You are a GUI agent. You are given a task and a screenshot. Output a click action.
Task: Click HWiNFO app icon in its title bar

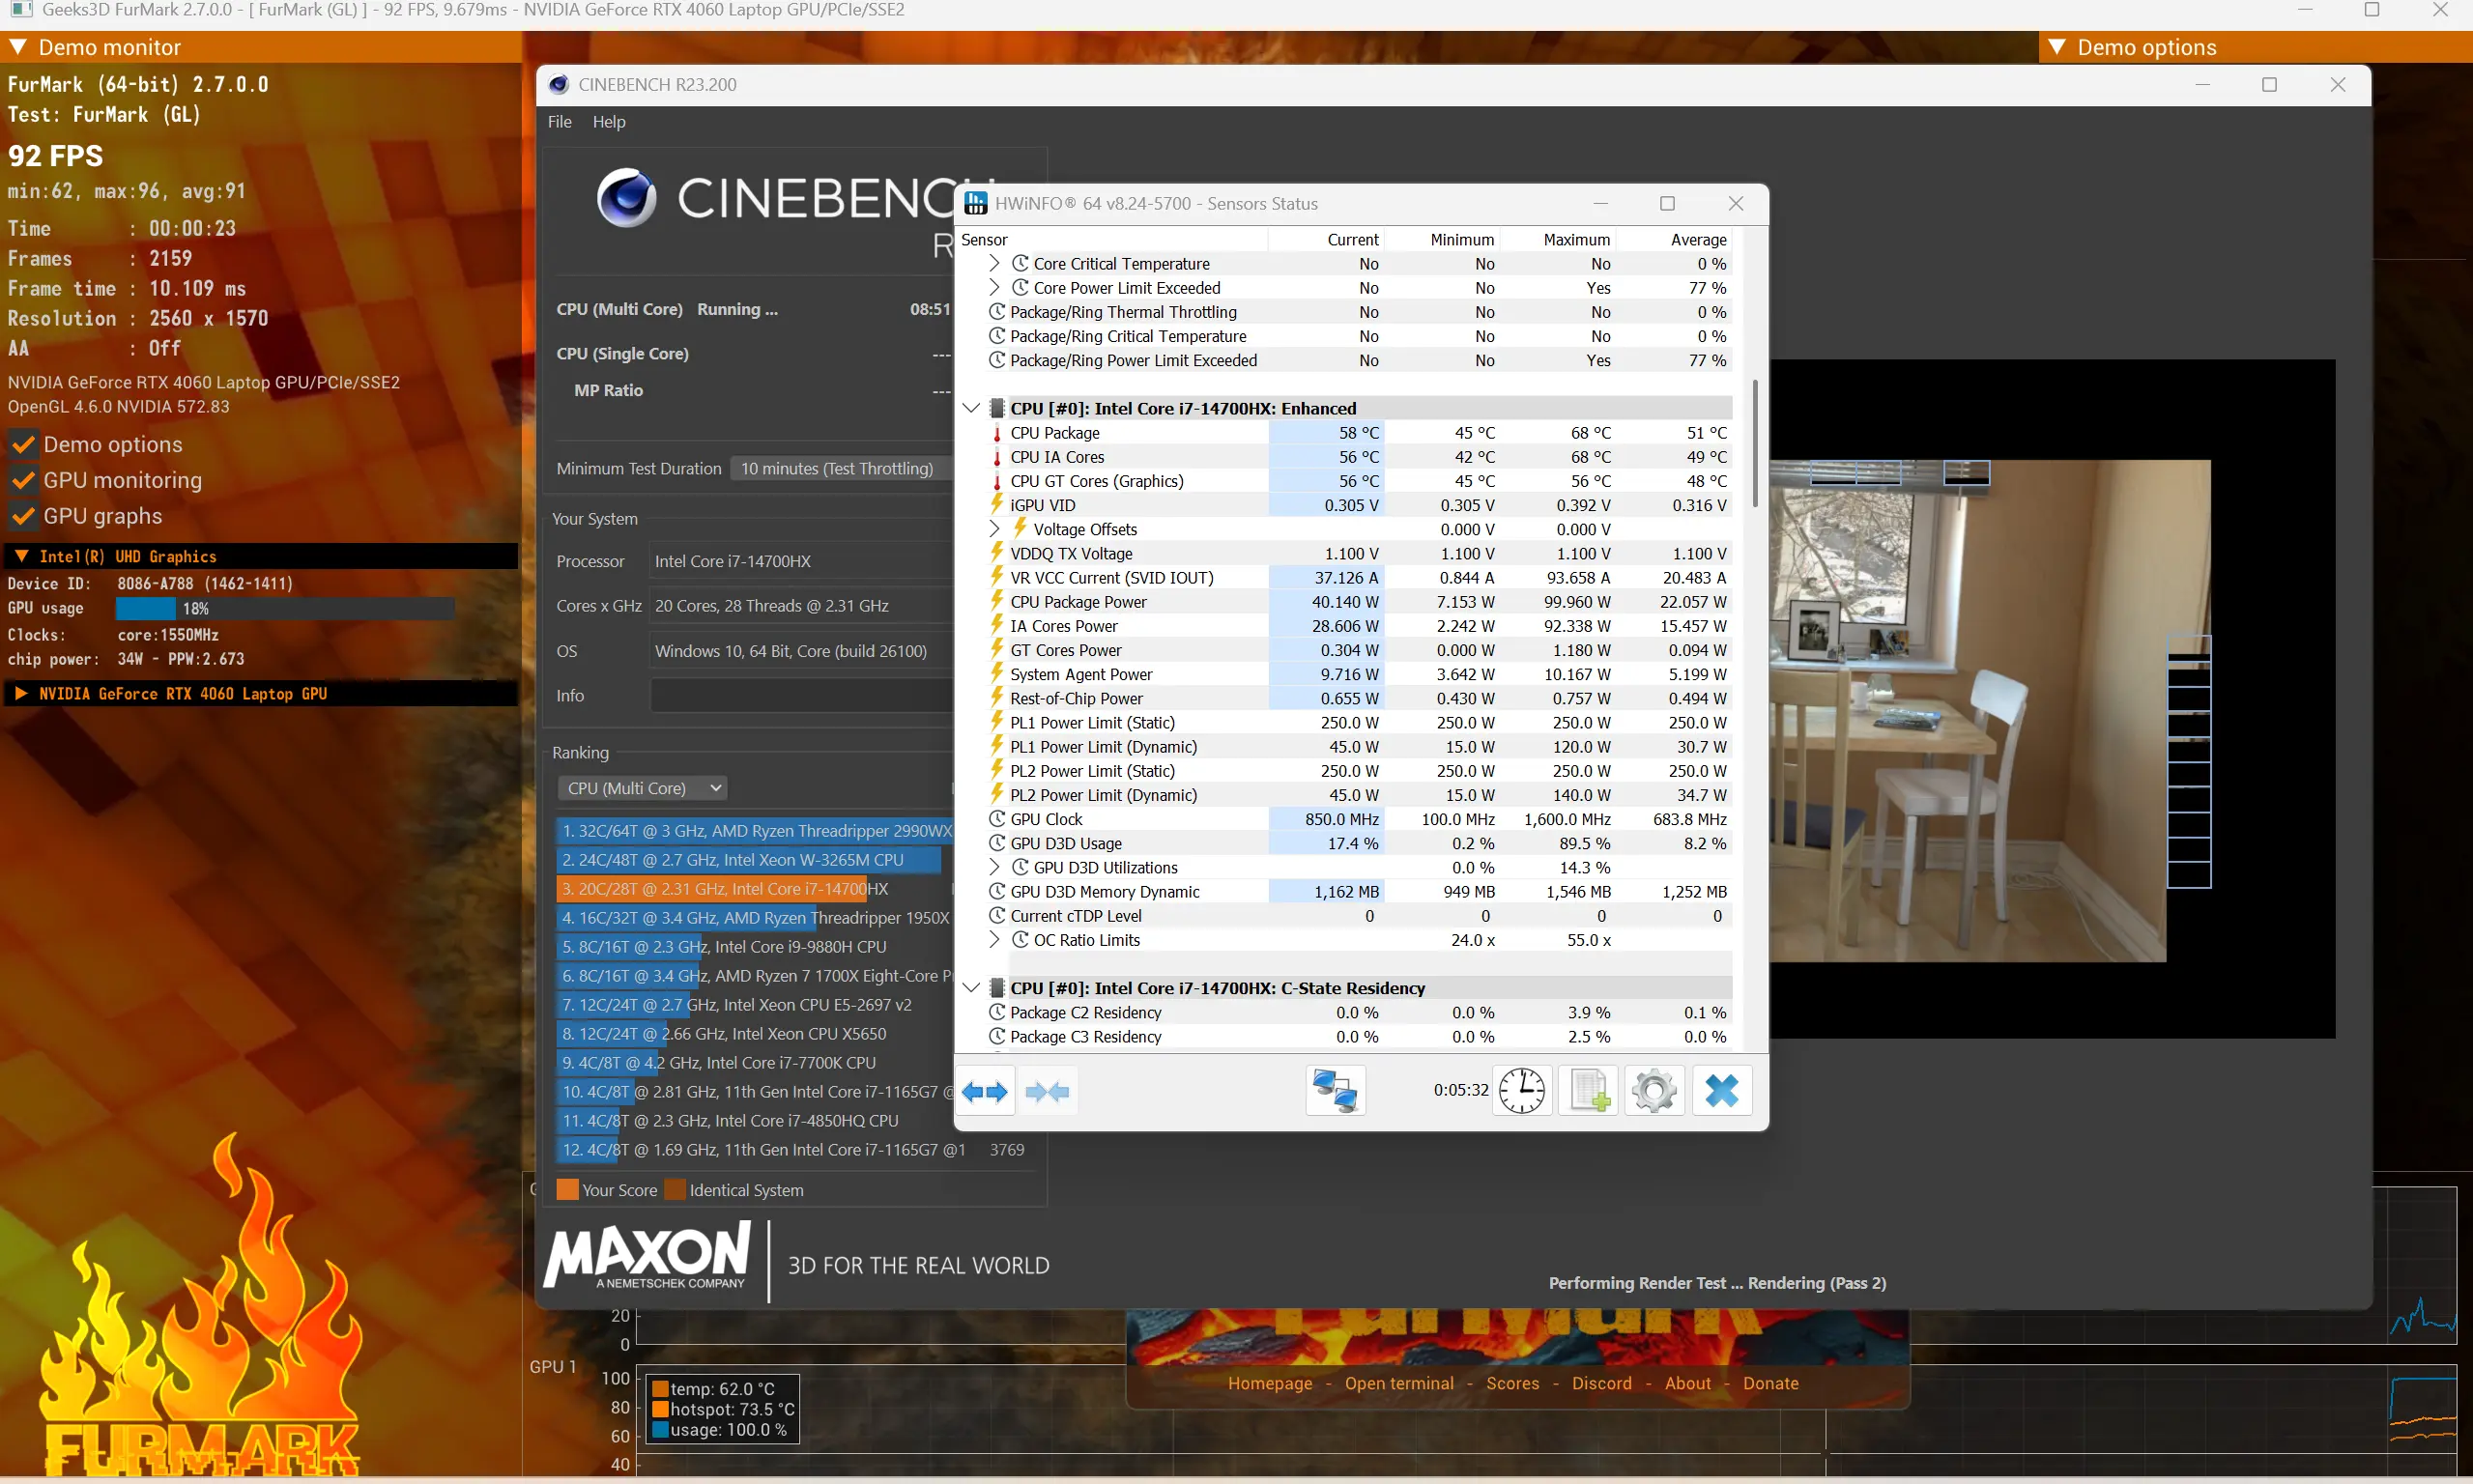tap(975, 204)
